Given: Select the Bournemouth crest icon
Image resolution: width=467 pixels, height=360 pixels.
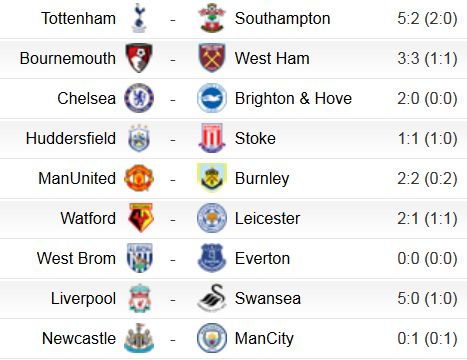Looking at the screenshot, I should pyautogui.click(x=139, y=58).
